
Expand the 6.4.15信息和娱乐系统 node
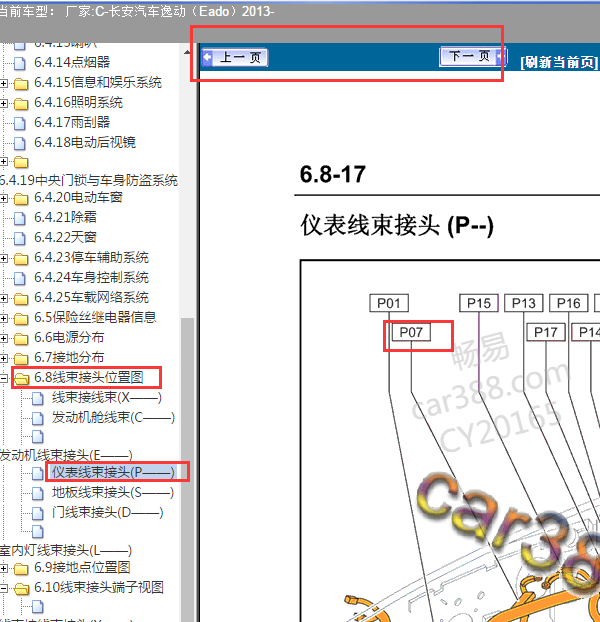(x=4, y=83)
